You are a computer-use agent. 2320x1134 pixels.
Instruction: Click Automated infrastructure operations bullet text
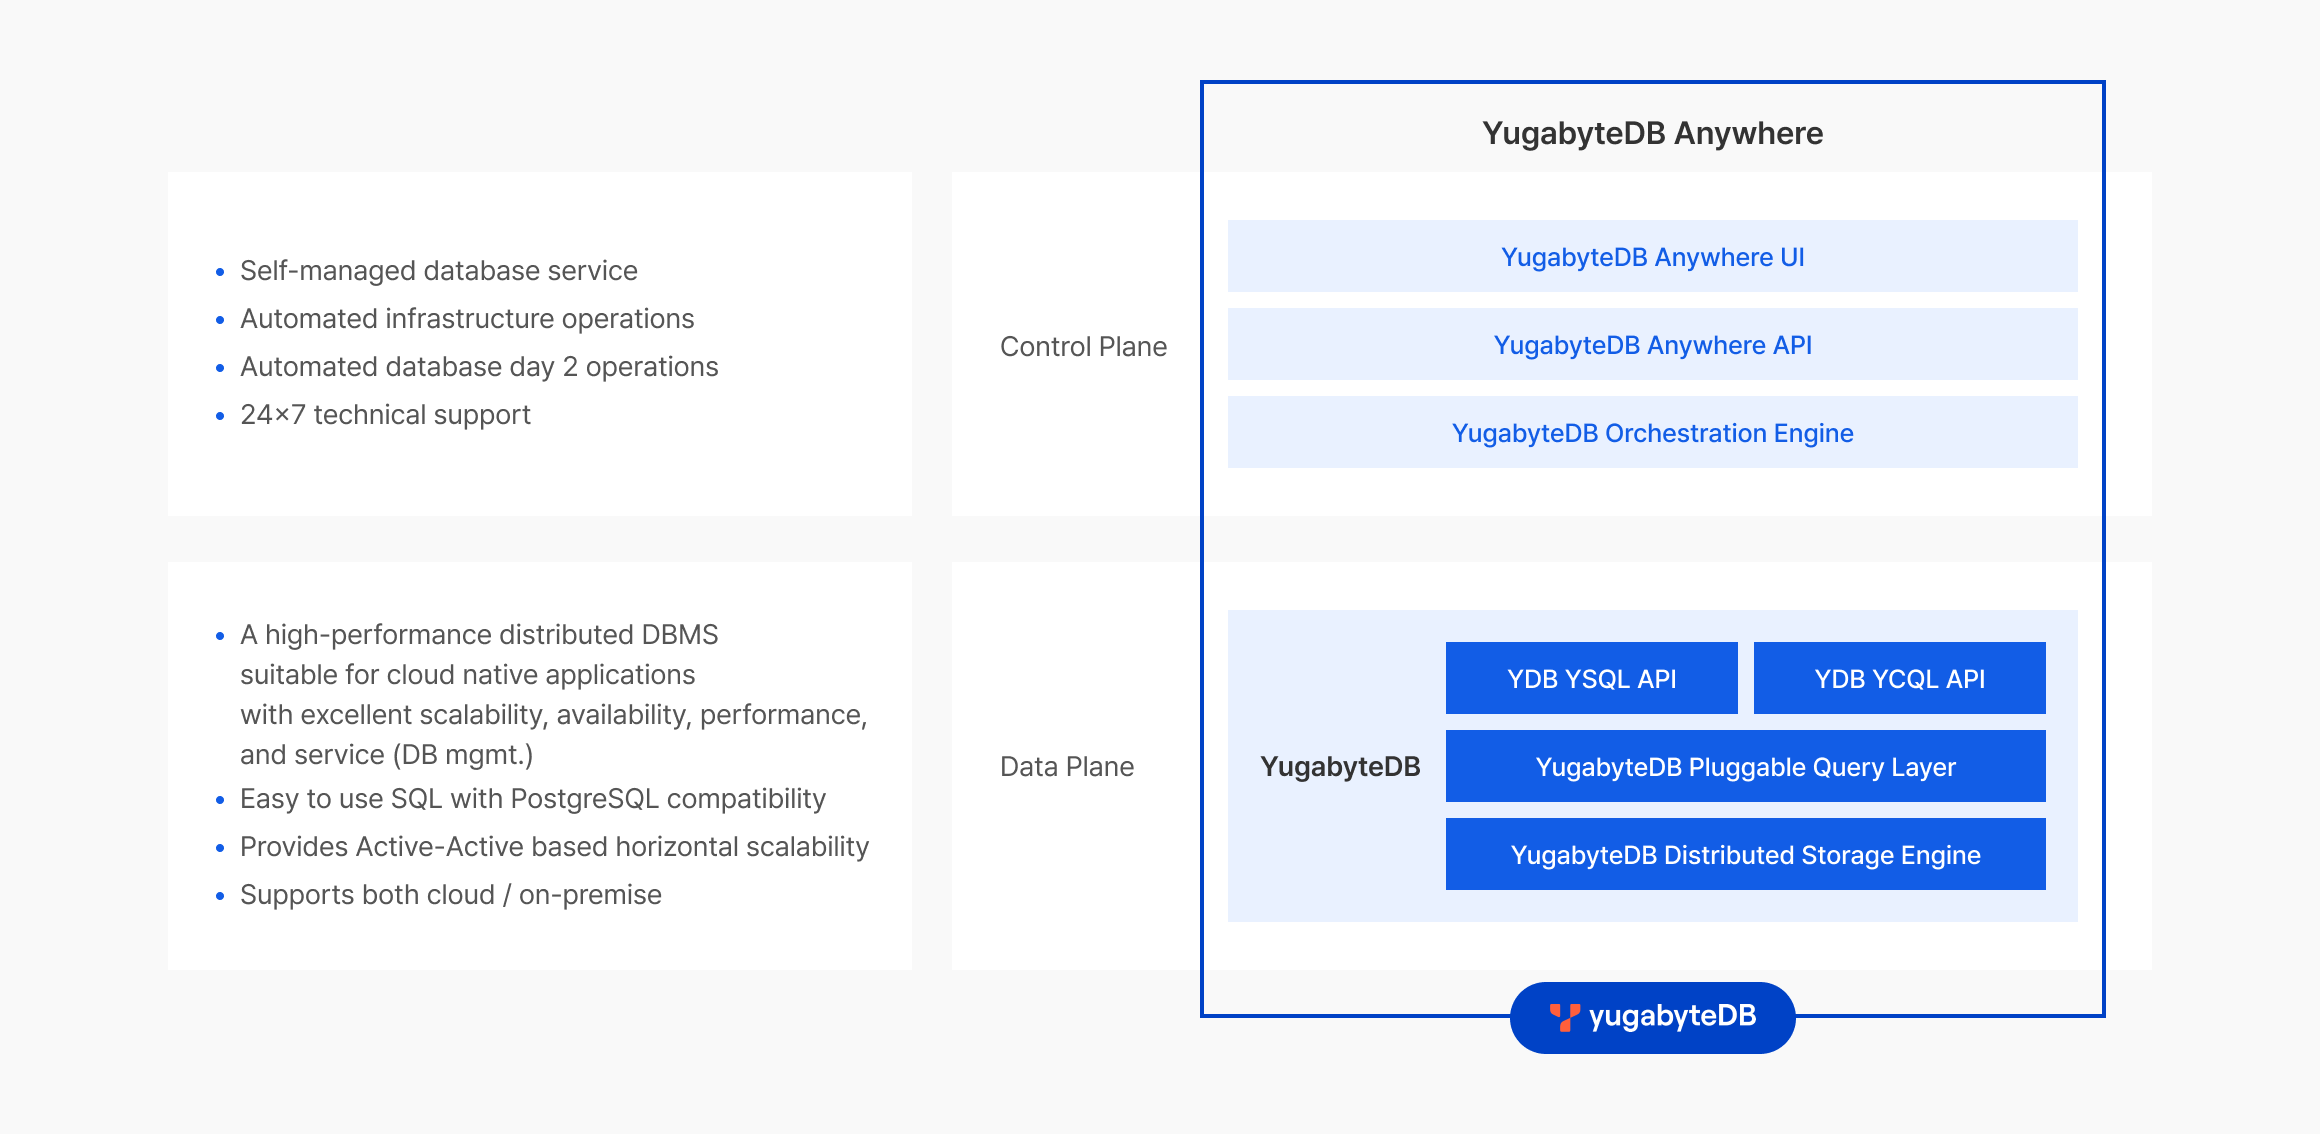coord(467,319)
